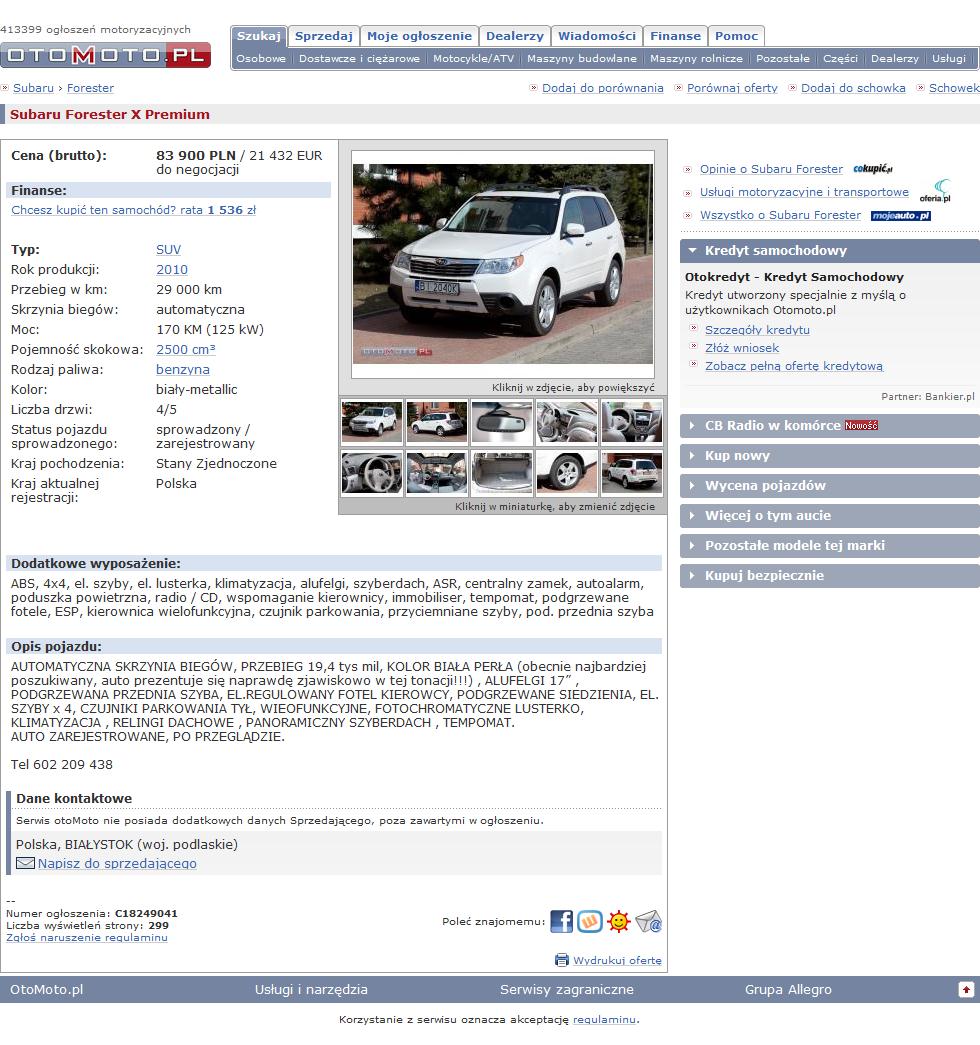The image size is (980, 1045).
Task: Open the oferia.pl logo
Action: [x=935, y=191]
